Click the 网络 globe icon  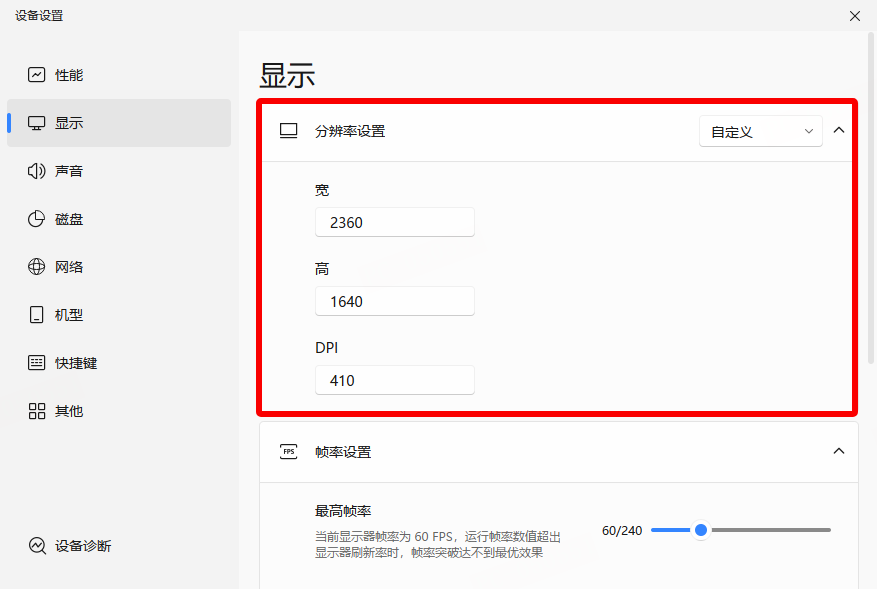click(37, 267)
